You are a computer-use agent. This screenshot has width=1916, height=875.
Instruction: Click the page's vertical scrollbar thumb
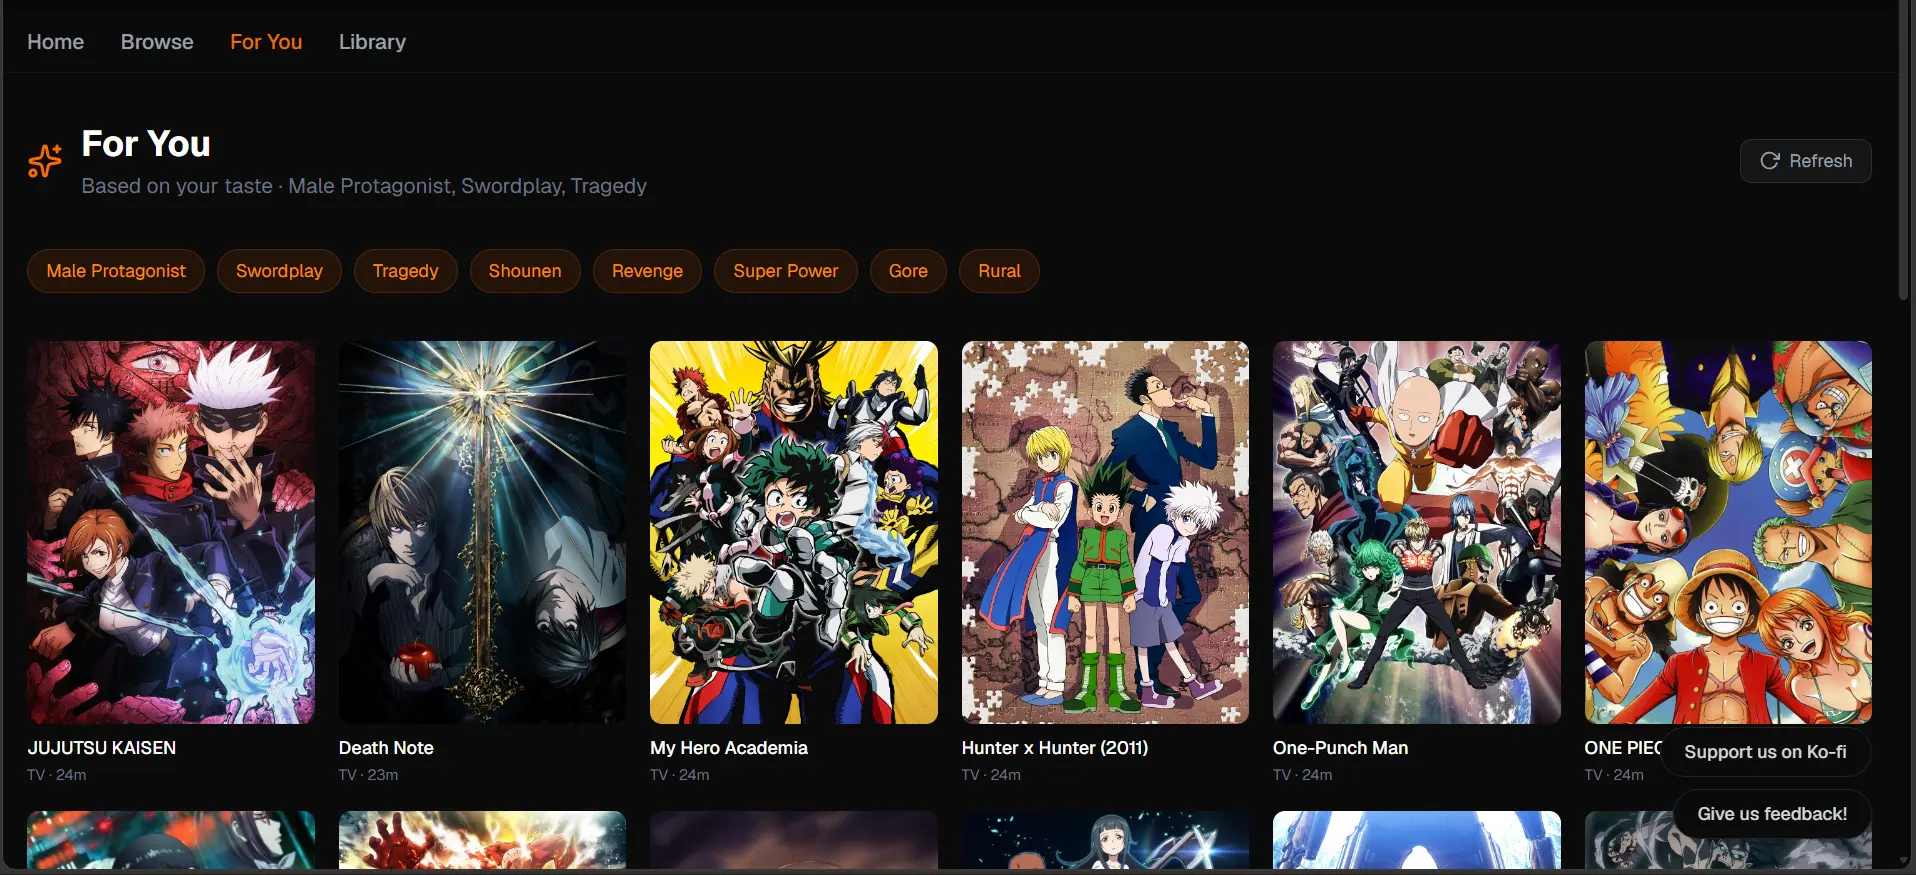click(x=1904, y=150)
